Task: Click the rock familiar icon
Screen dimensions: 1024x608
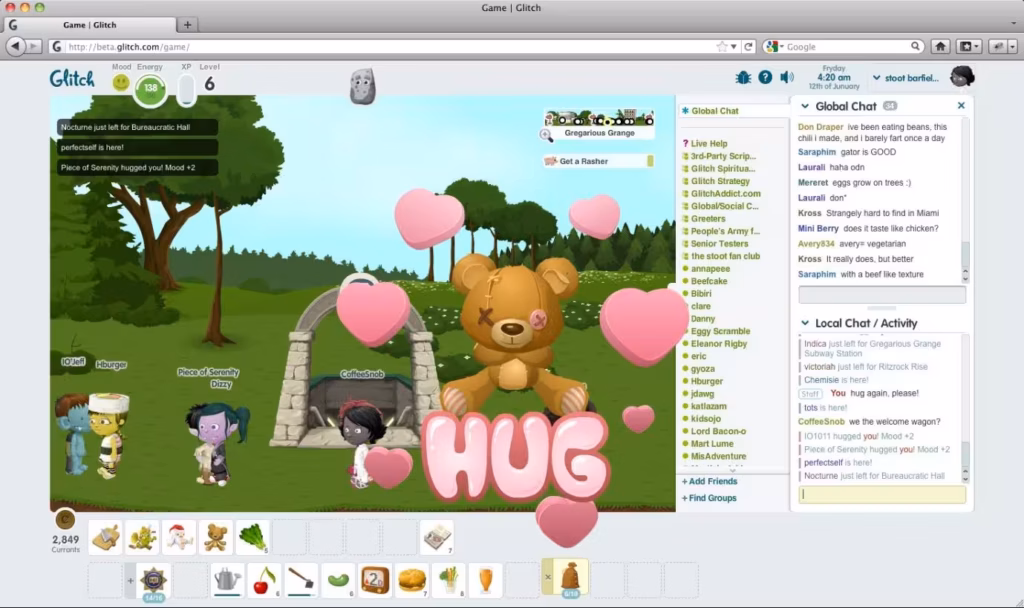Action: pos(362,86)
